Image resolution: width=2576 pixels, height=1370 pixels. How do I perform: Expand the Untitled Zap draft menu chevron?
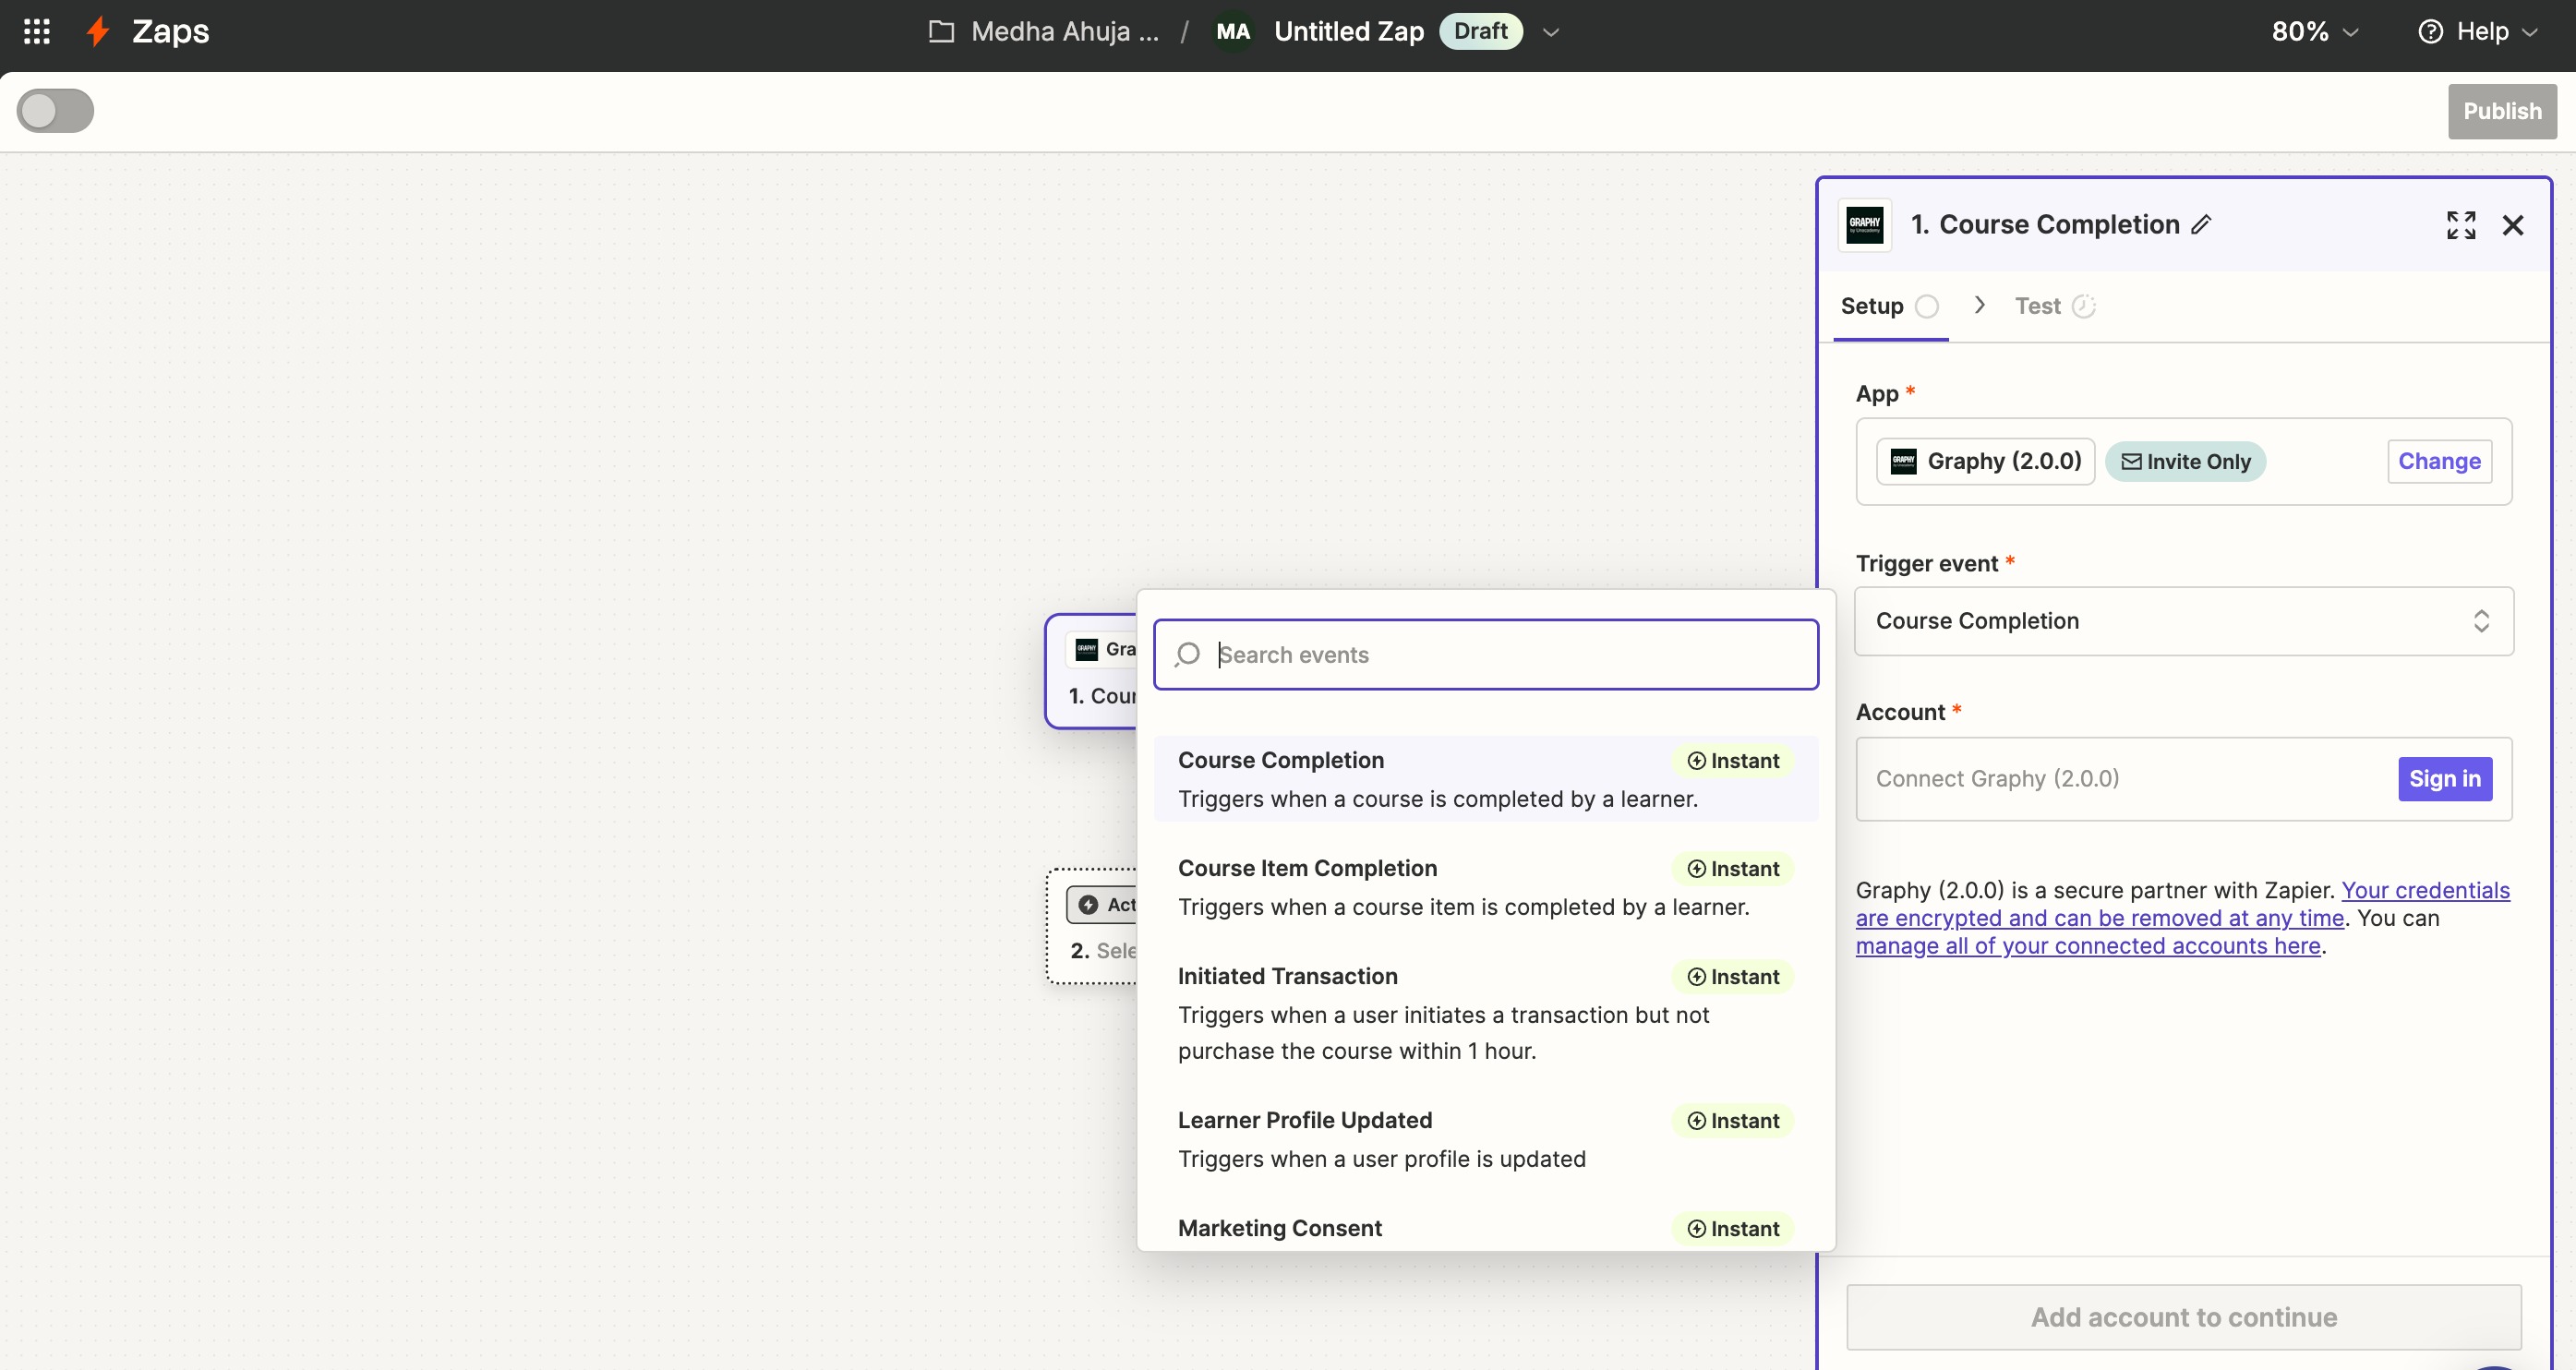[x=1551, y=32]
